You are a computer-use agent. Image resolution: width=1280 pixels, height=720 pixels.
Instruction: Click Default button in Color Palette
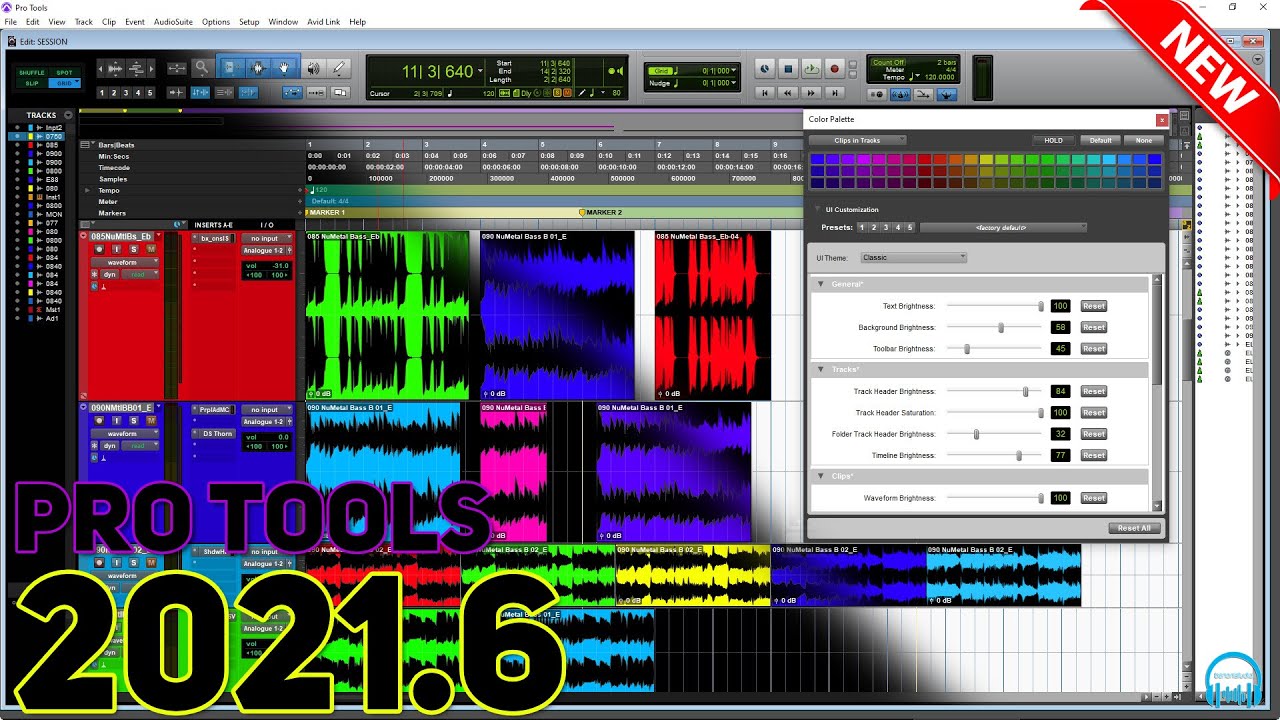tap(1101, 140)
